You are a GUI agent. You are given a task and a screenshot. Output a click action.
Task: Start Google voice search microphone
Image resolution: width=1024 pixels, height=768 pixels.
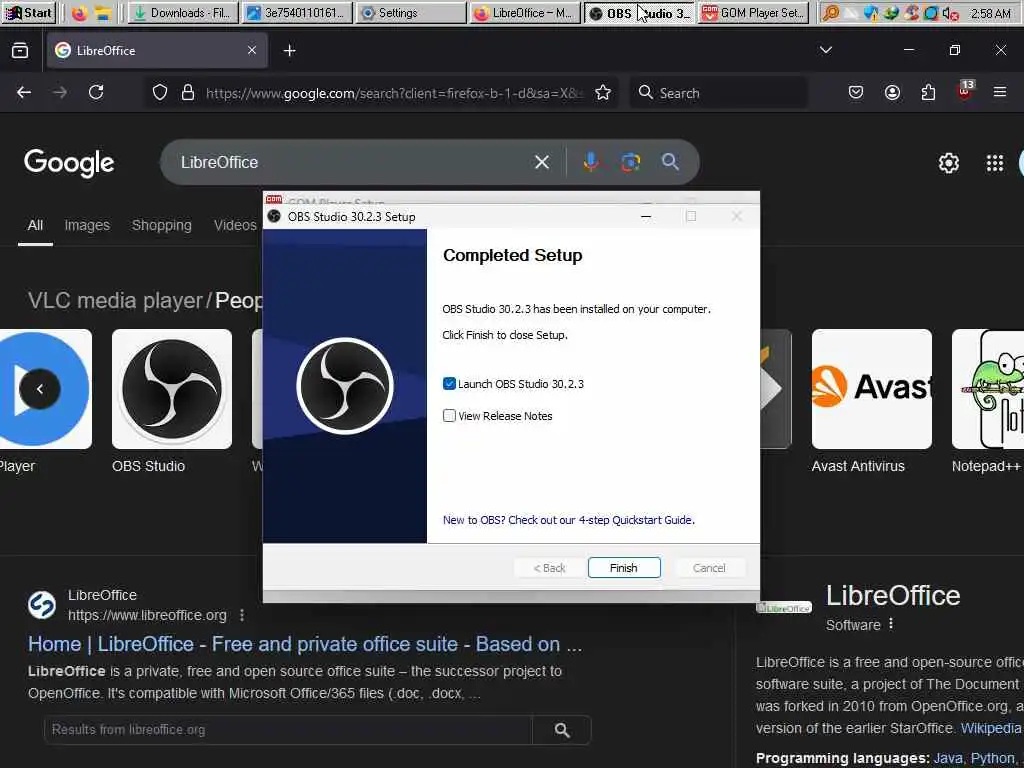pyautogui.click(x=590, y=162)
